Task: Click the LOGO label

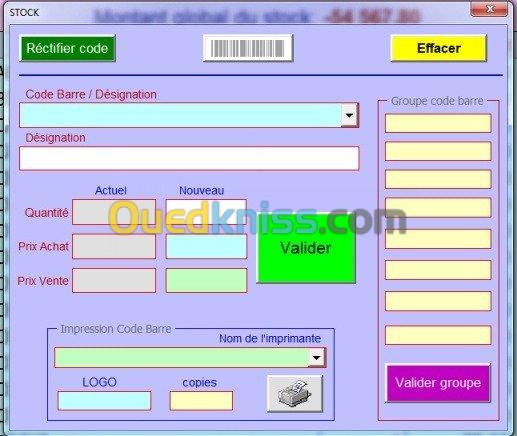Action: [99, 382]
